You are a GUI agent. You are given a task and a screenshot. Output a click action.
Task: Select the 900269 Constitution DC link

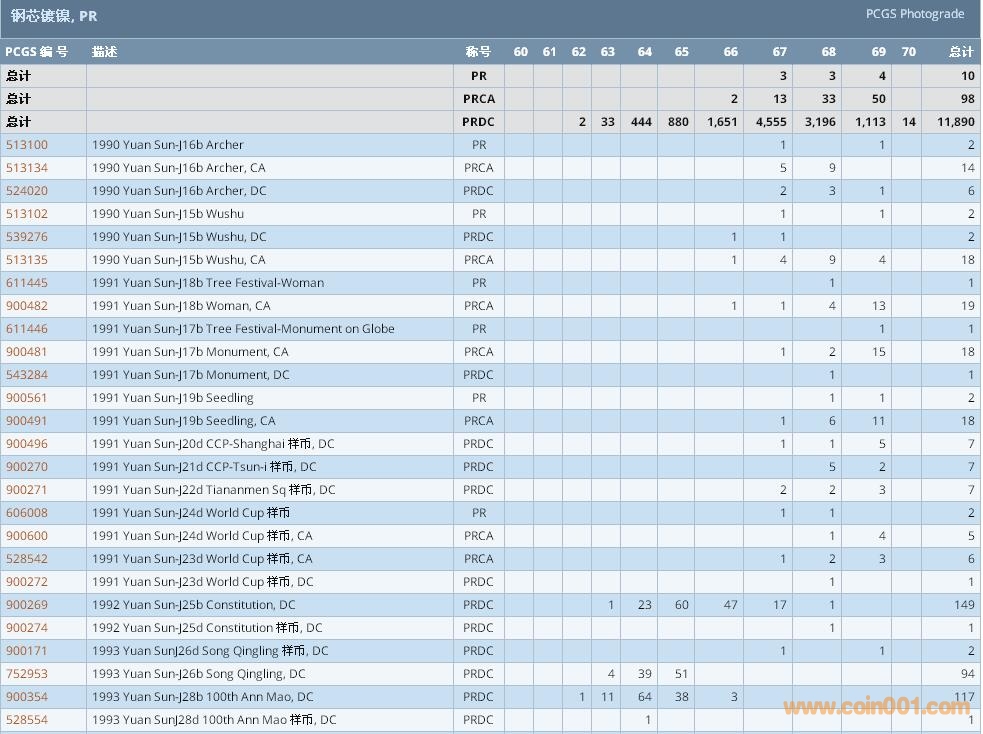pyautogui.click(x=27, y=605)
